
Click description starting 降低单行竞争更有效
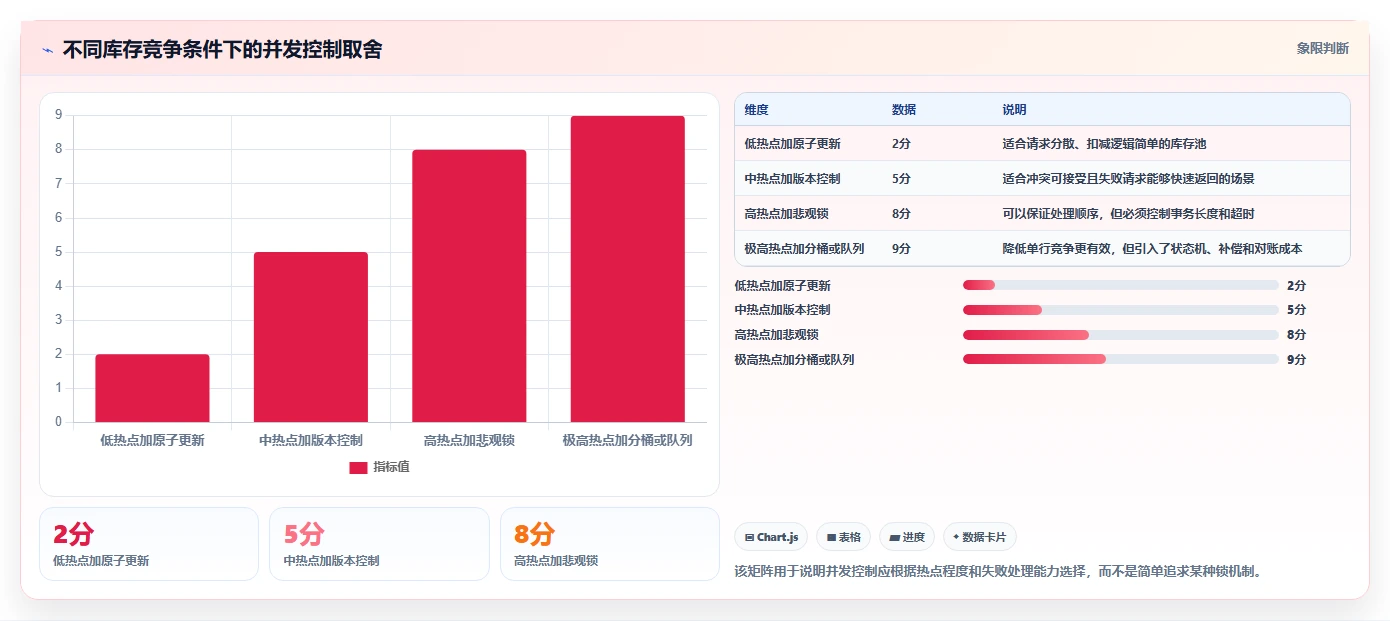pos(1152,249)
